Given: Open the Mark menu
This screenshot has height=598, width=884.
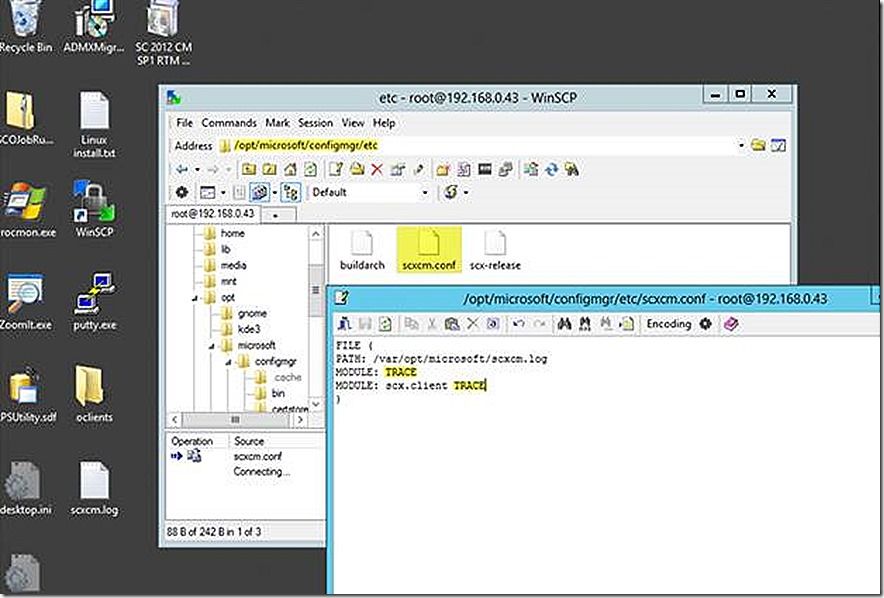Looking at the screenshot, I should tap(277, 123).
